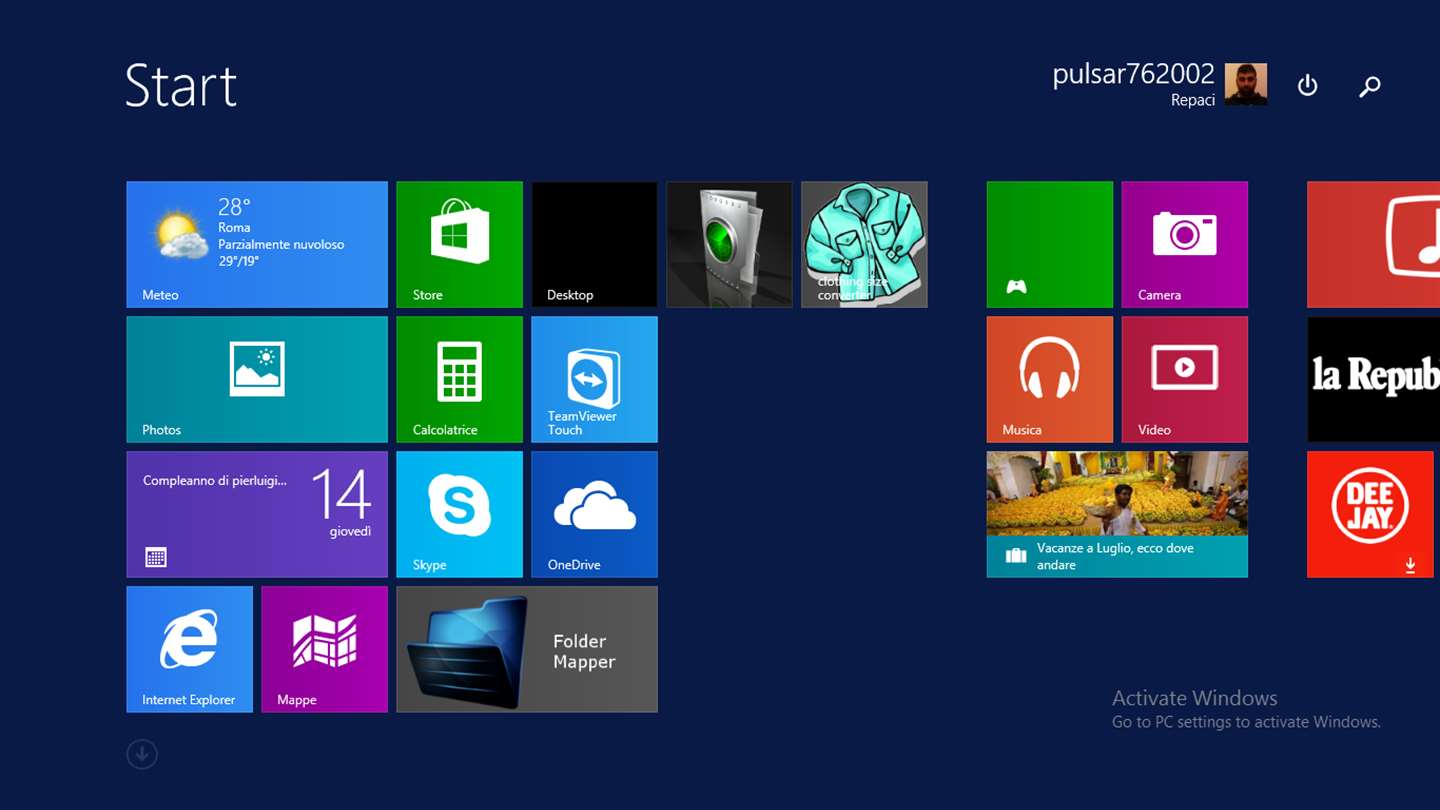Open the Store tile
The height and width of the screenshot is (810, 1440).
coord(459,244)
